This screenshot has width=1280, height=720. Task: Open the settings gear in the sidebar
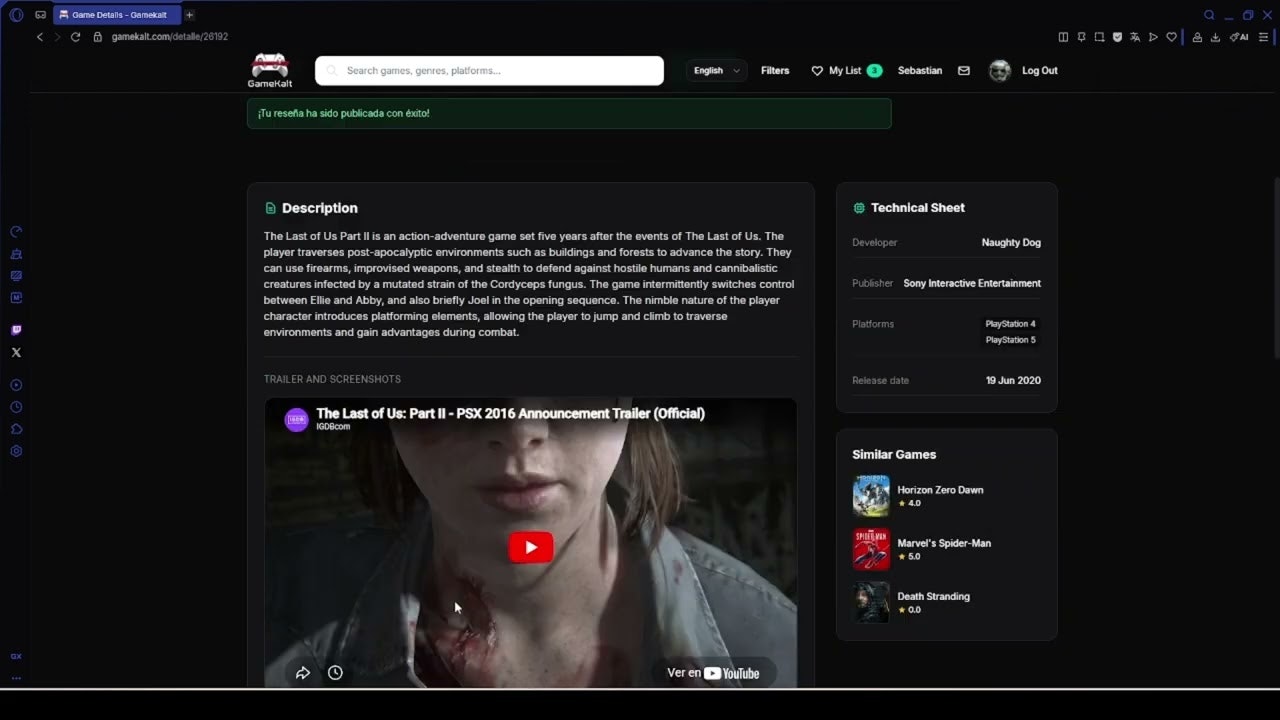point(15,451)
